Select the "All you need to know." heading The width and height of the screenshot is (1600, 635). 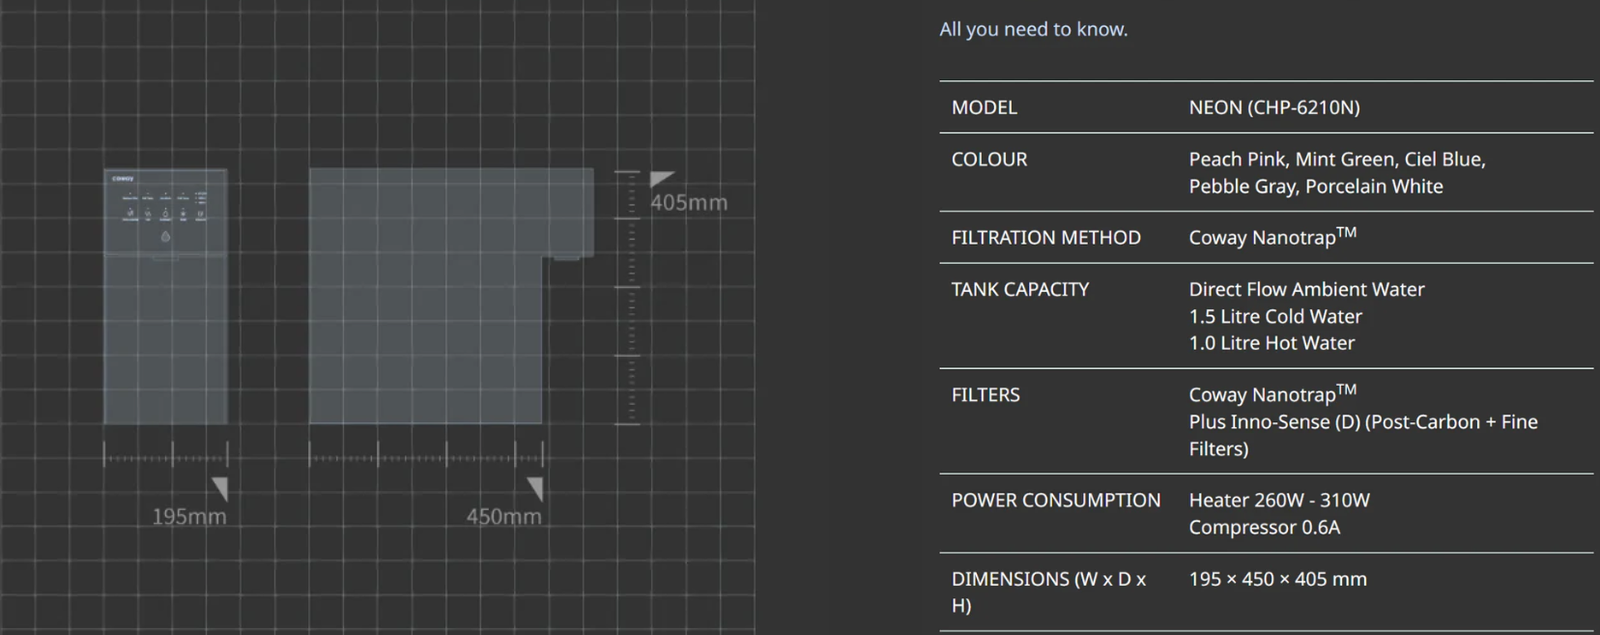click(1033, 29)
